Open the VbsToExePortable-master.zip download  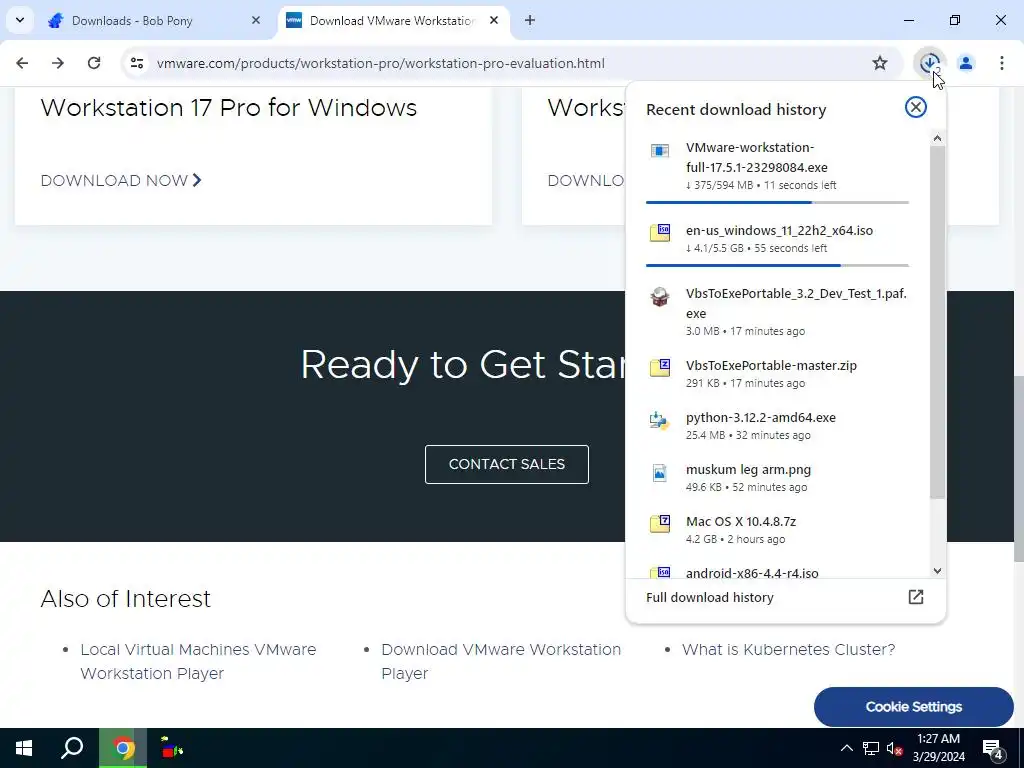click(777, 373)
